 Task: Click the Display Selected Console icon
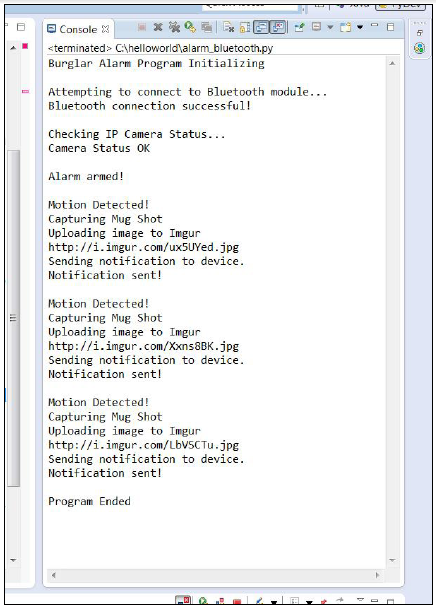(317, 27)
